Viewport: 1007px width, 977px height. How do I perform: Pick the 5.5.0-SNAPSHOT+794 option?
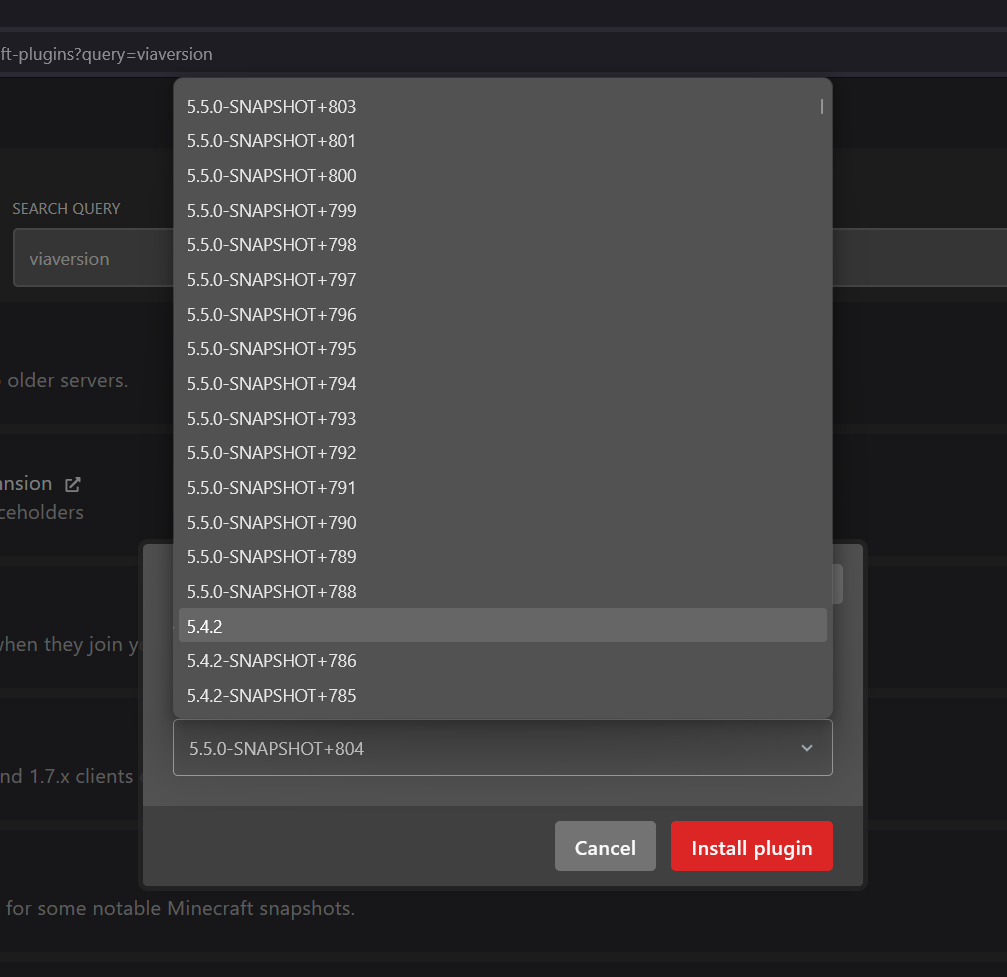tap(502, 383)
